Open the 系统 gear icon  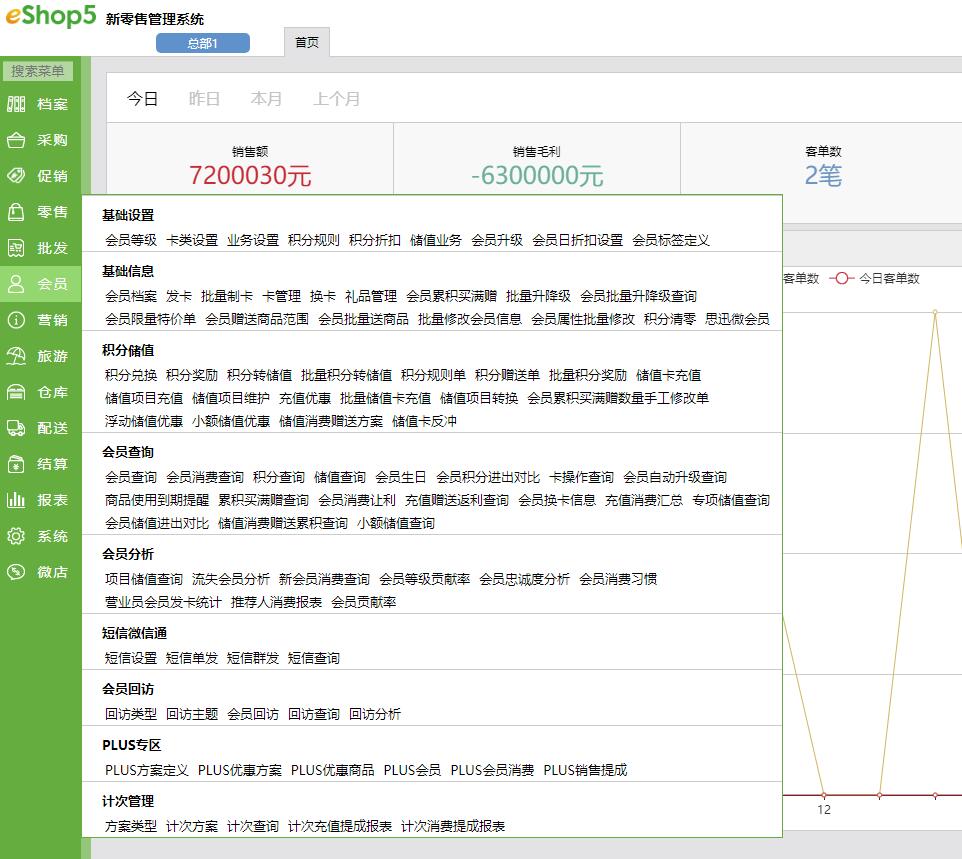coord(16,536)
